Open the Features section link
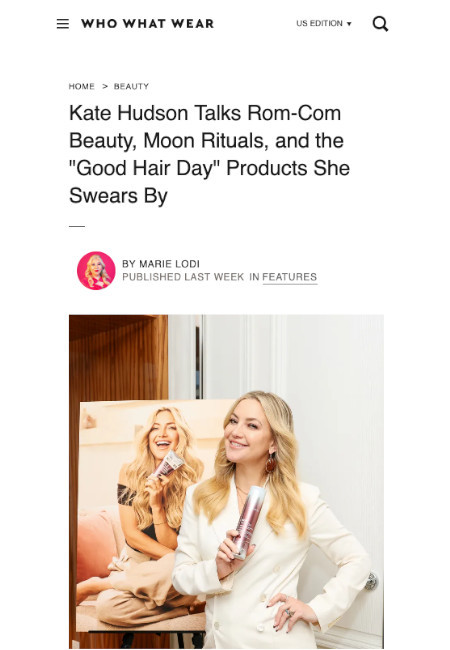Image resolution: width=450 pixels, height=650 pixels. pos(290,277)
